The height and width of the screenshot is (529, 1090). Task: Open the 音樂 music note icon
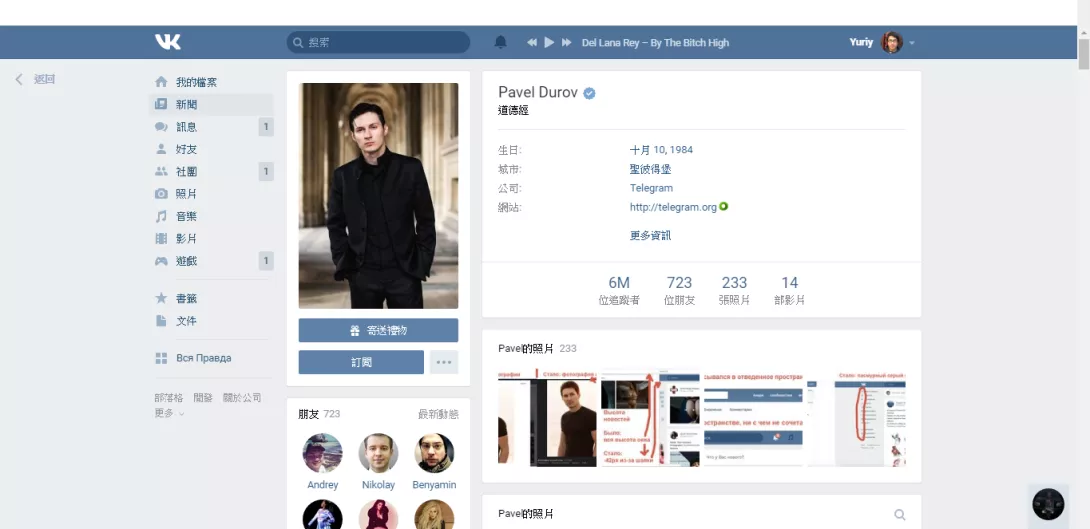[x=161, y=216]
